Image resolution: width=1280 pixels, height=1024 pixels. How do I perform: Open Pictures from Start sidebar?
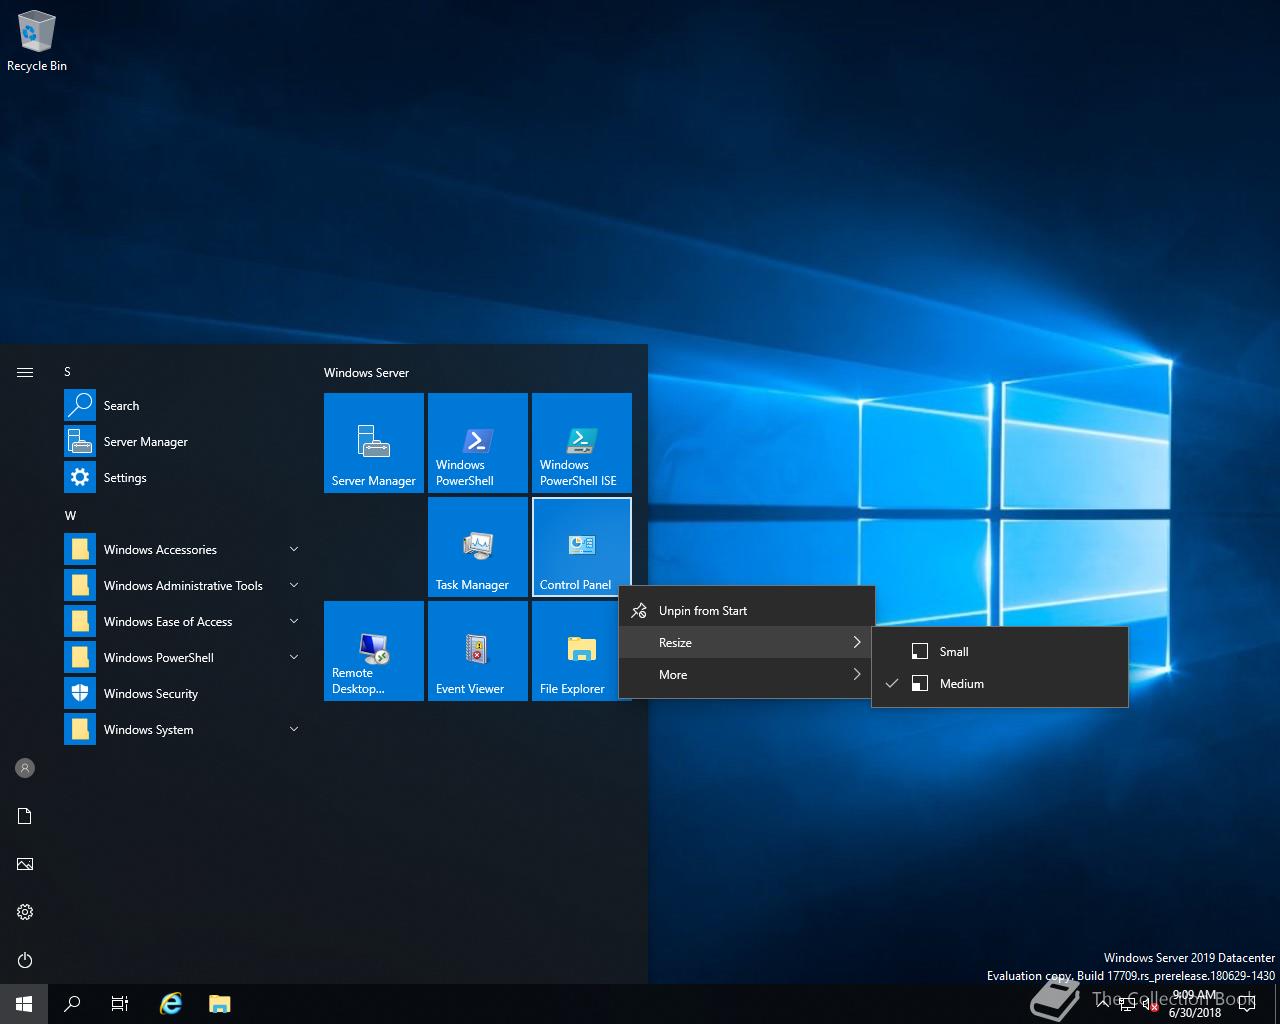pyautogui.click(x=25, y=864)
